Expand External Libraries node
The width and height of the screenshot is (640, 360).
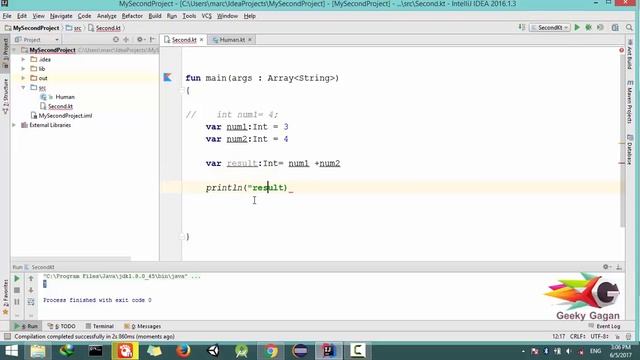tap(14, 125)
